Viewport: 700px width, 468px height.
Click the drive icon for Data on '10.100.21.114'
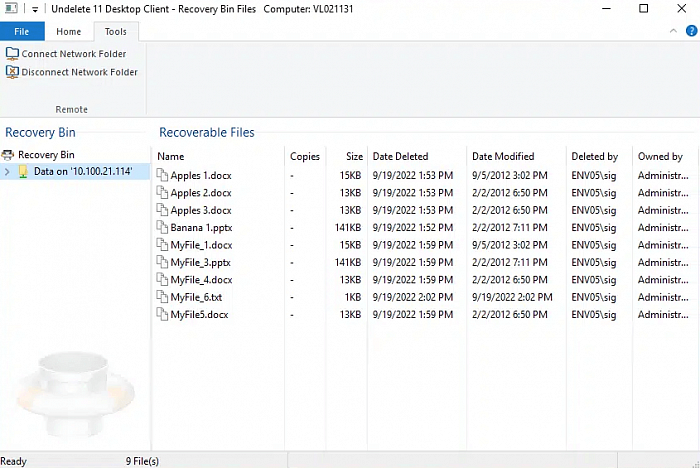[23, 171]
